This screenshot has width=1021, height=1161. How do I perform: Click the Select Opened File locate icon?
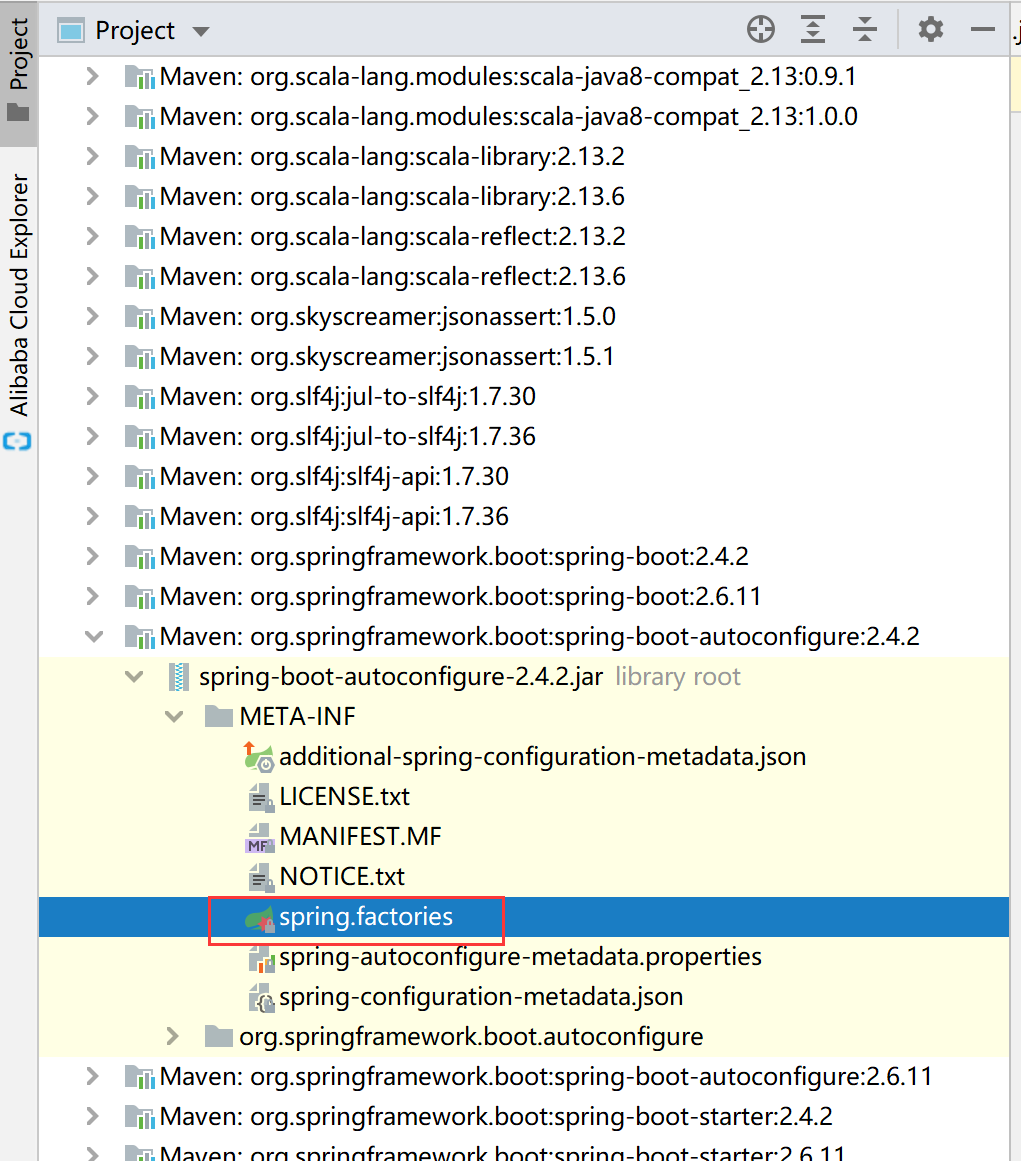click(760, 30)
